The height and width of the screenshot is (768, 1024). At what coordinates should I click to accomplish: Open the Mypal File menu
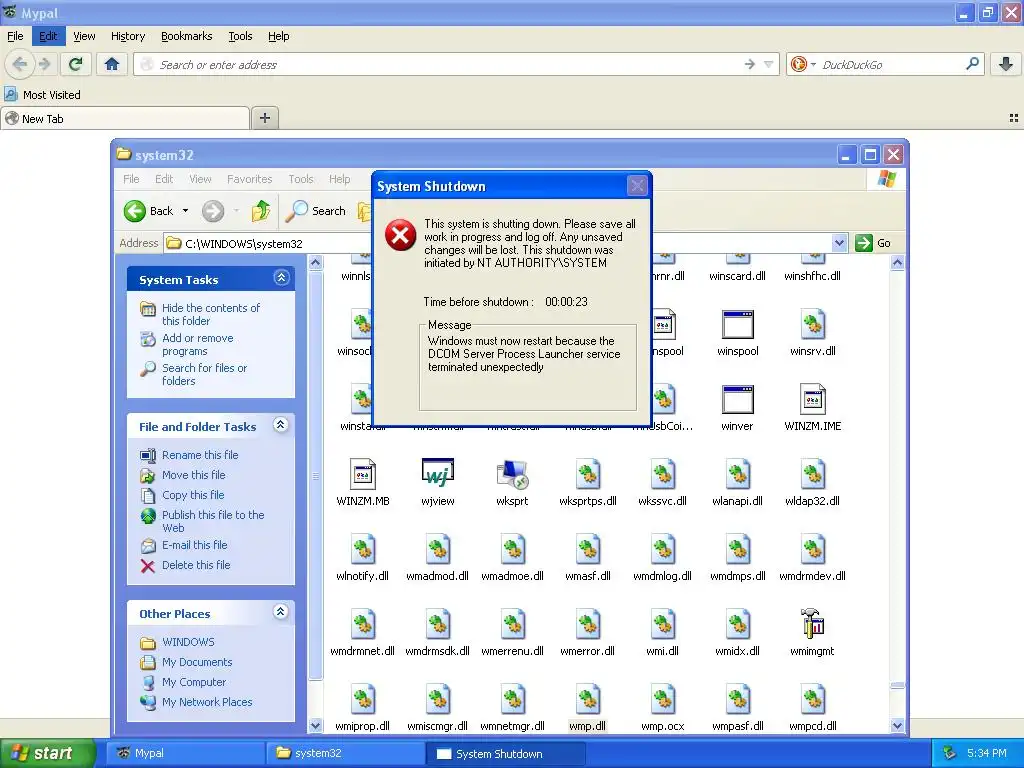pos(15,36)
